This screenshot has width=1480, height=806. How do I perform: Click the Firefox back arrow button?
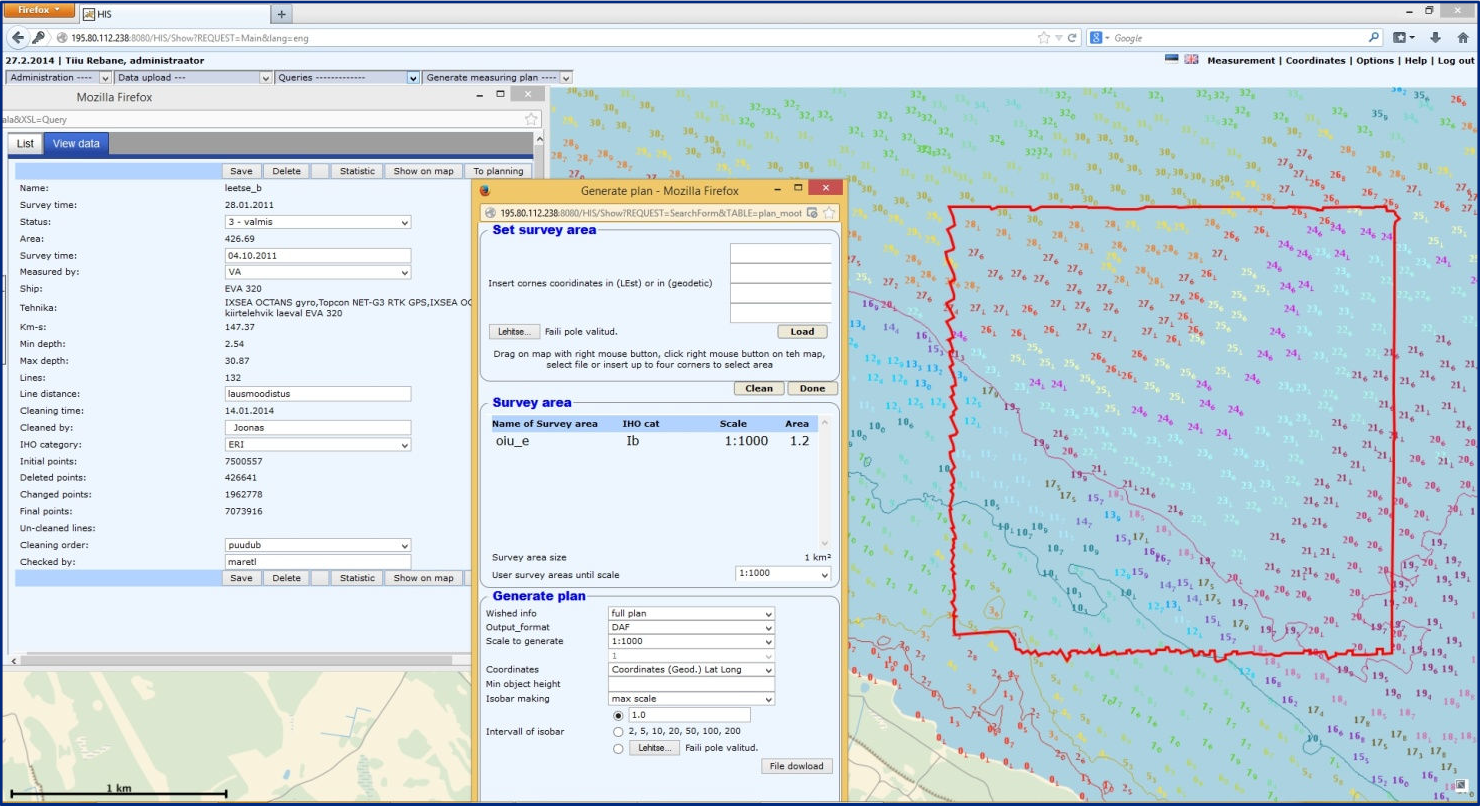pos(17,38)
